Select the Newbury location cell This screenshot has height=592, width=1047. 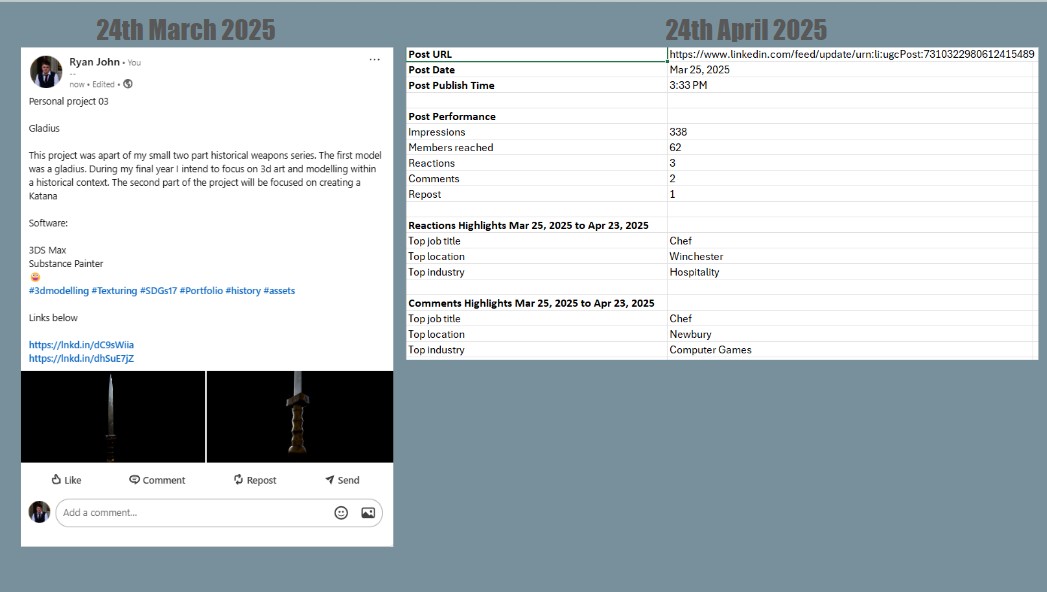(x=852, y=334)
